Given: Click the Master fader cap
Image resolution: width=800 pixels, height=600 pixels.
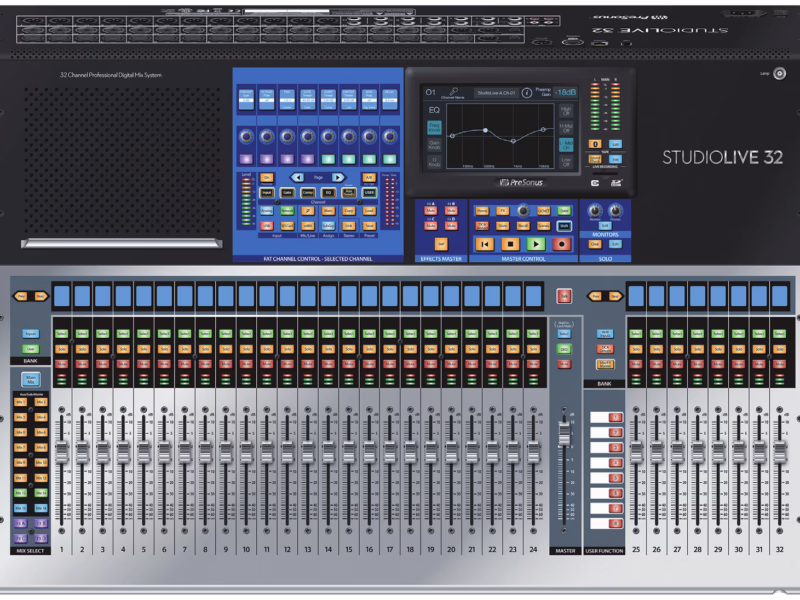Looking at the screenshot, I should click(564, 434).
